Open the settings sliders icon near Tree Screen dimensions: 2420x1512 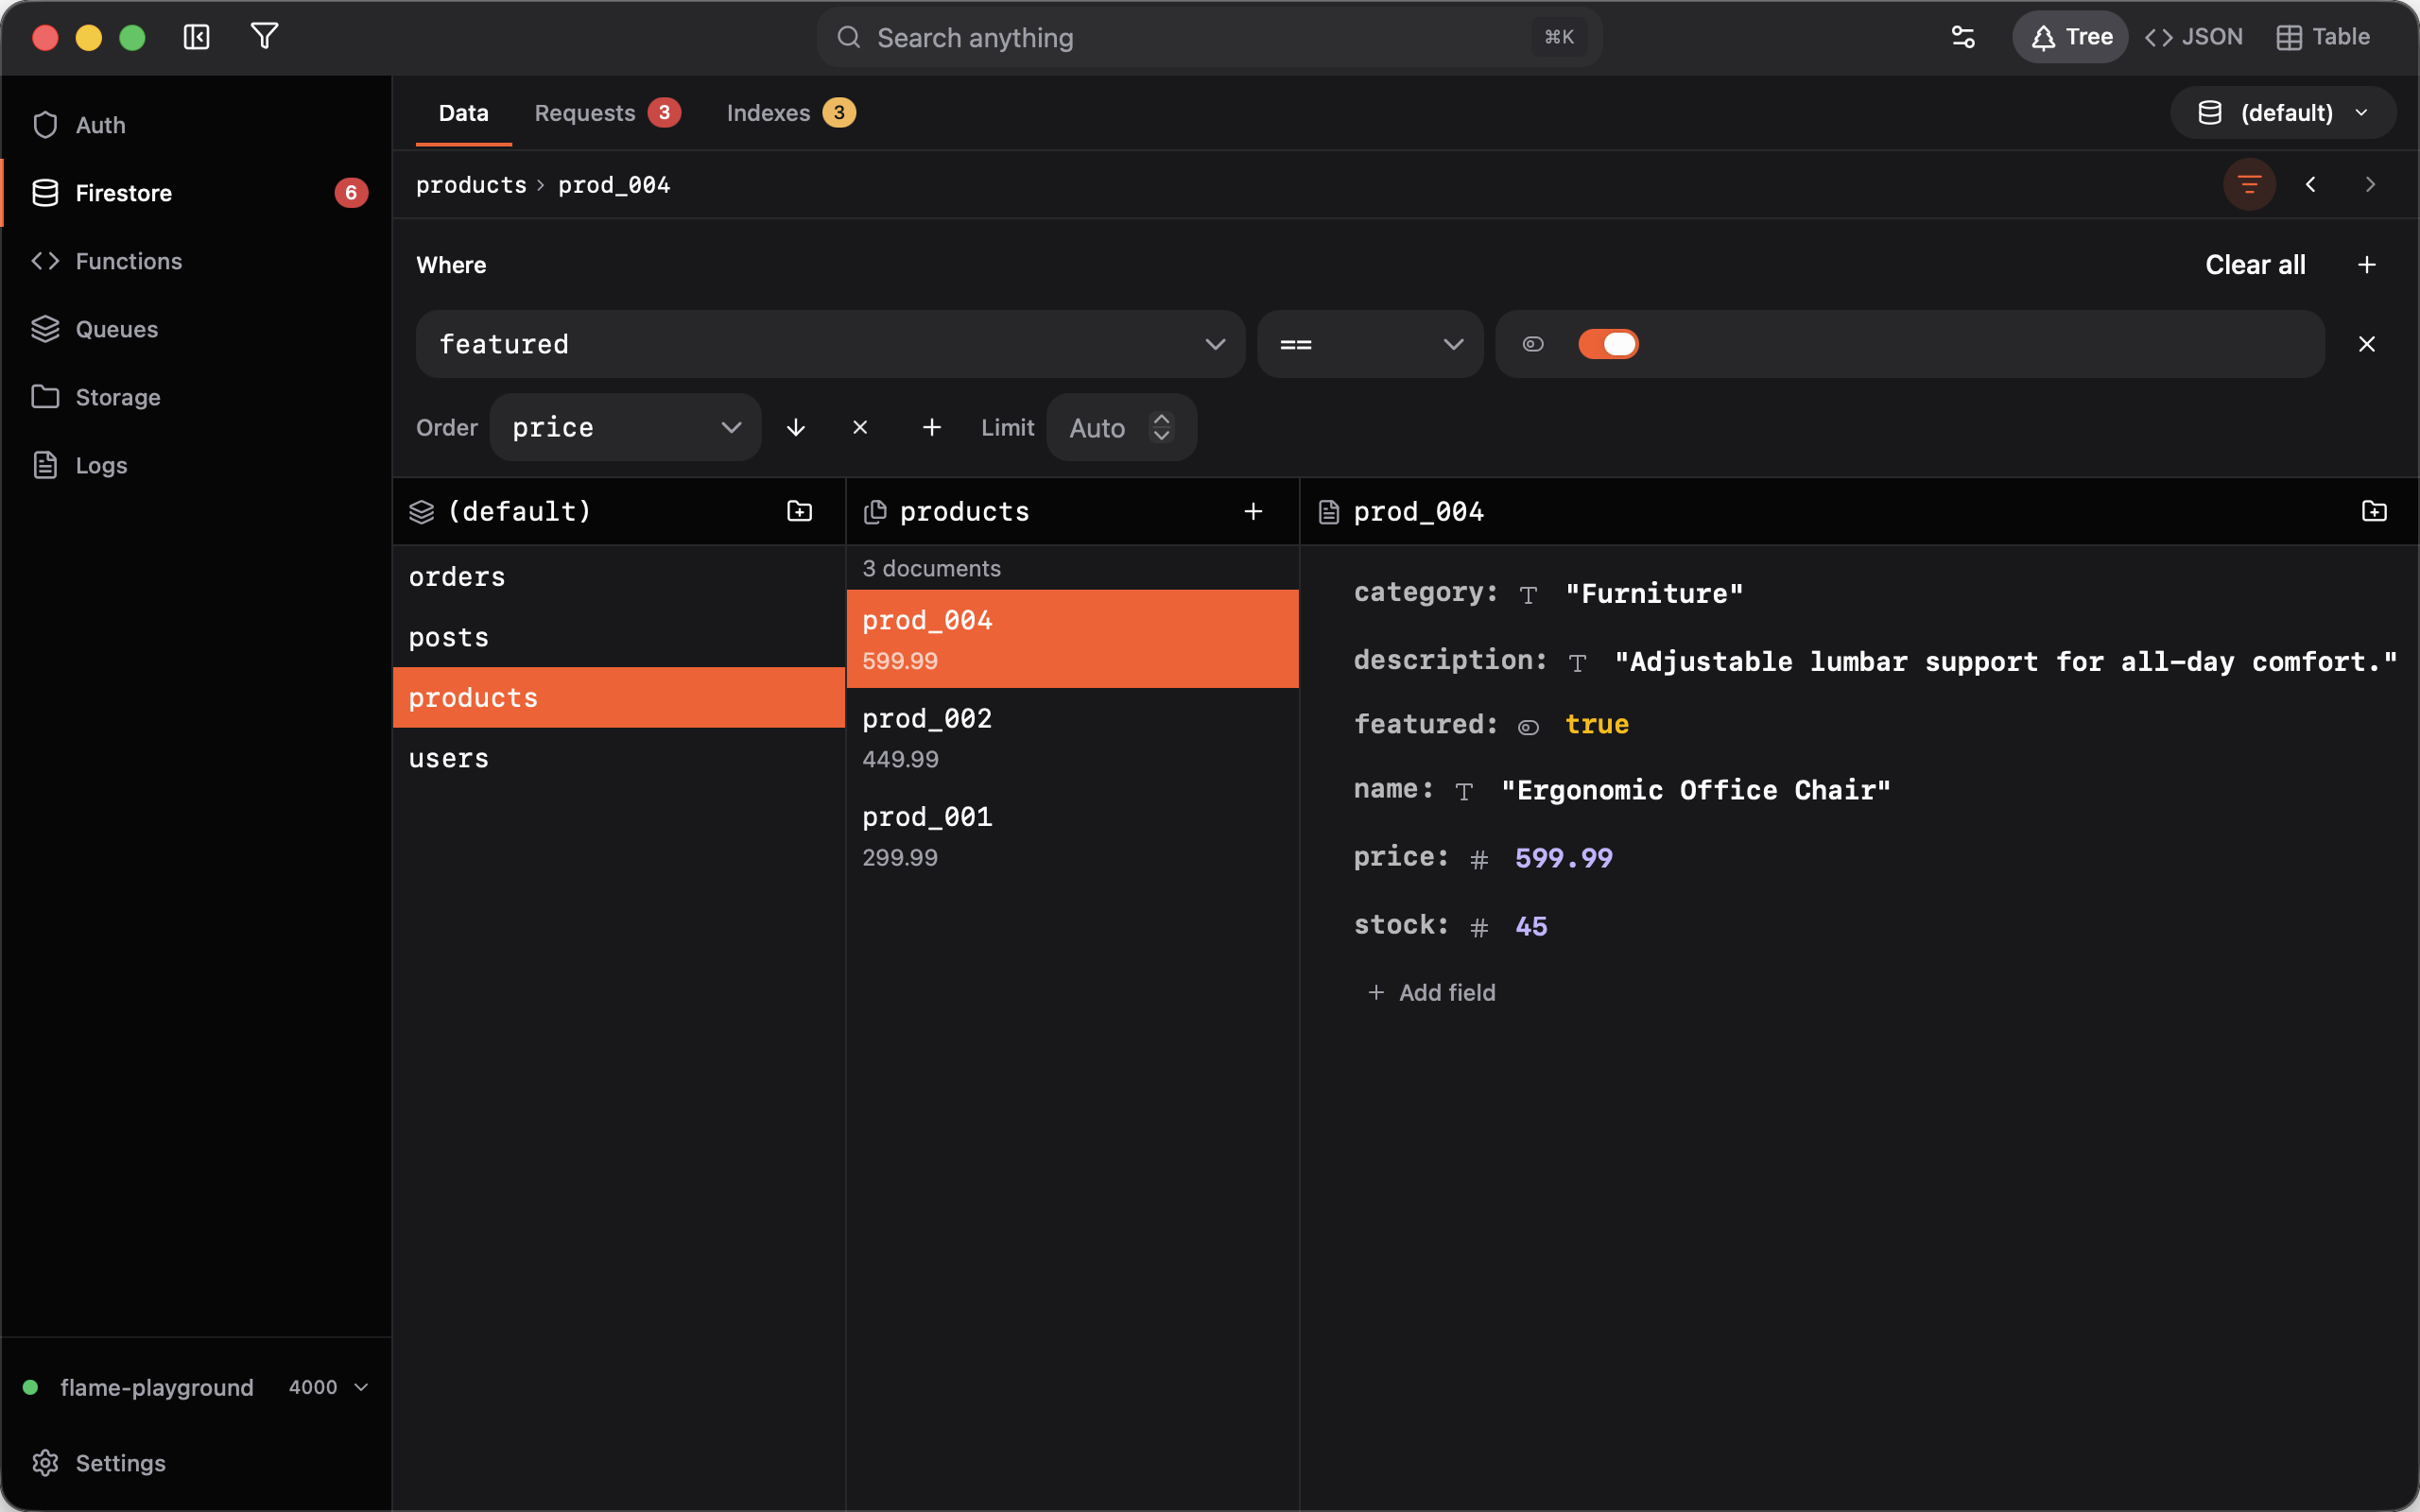(x=1963, y=37)
